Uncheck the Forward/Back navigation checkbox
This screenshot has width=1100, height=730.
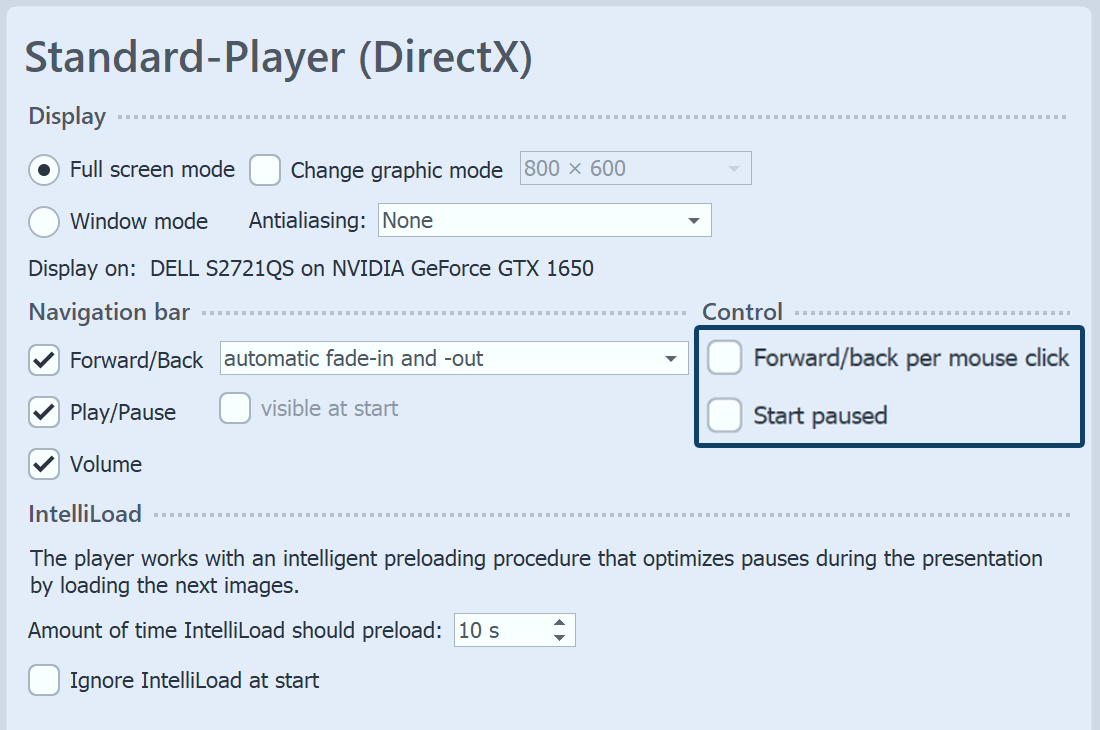pyautogui.click(x=44, y=360)
